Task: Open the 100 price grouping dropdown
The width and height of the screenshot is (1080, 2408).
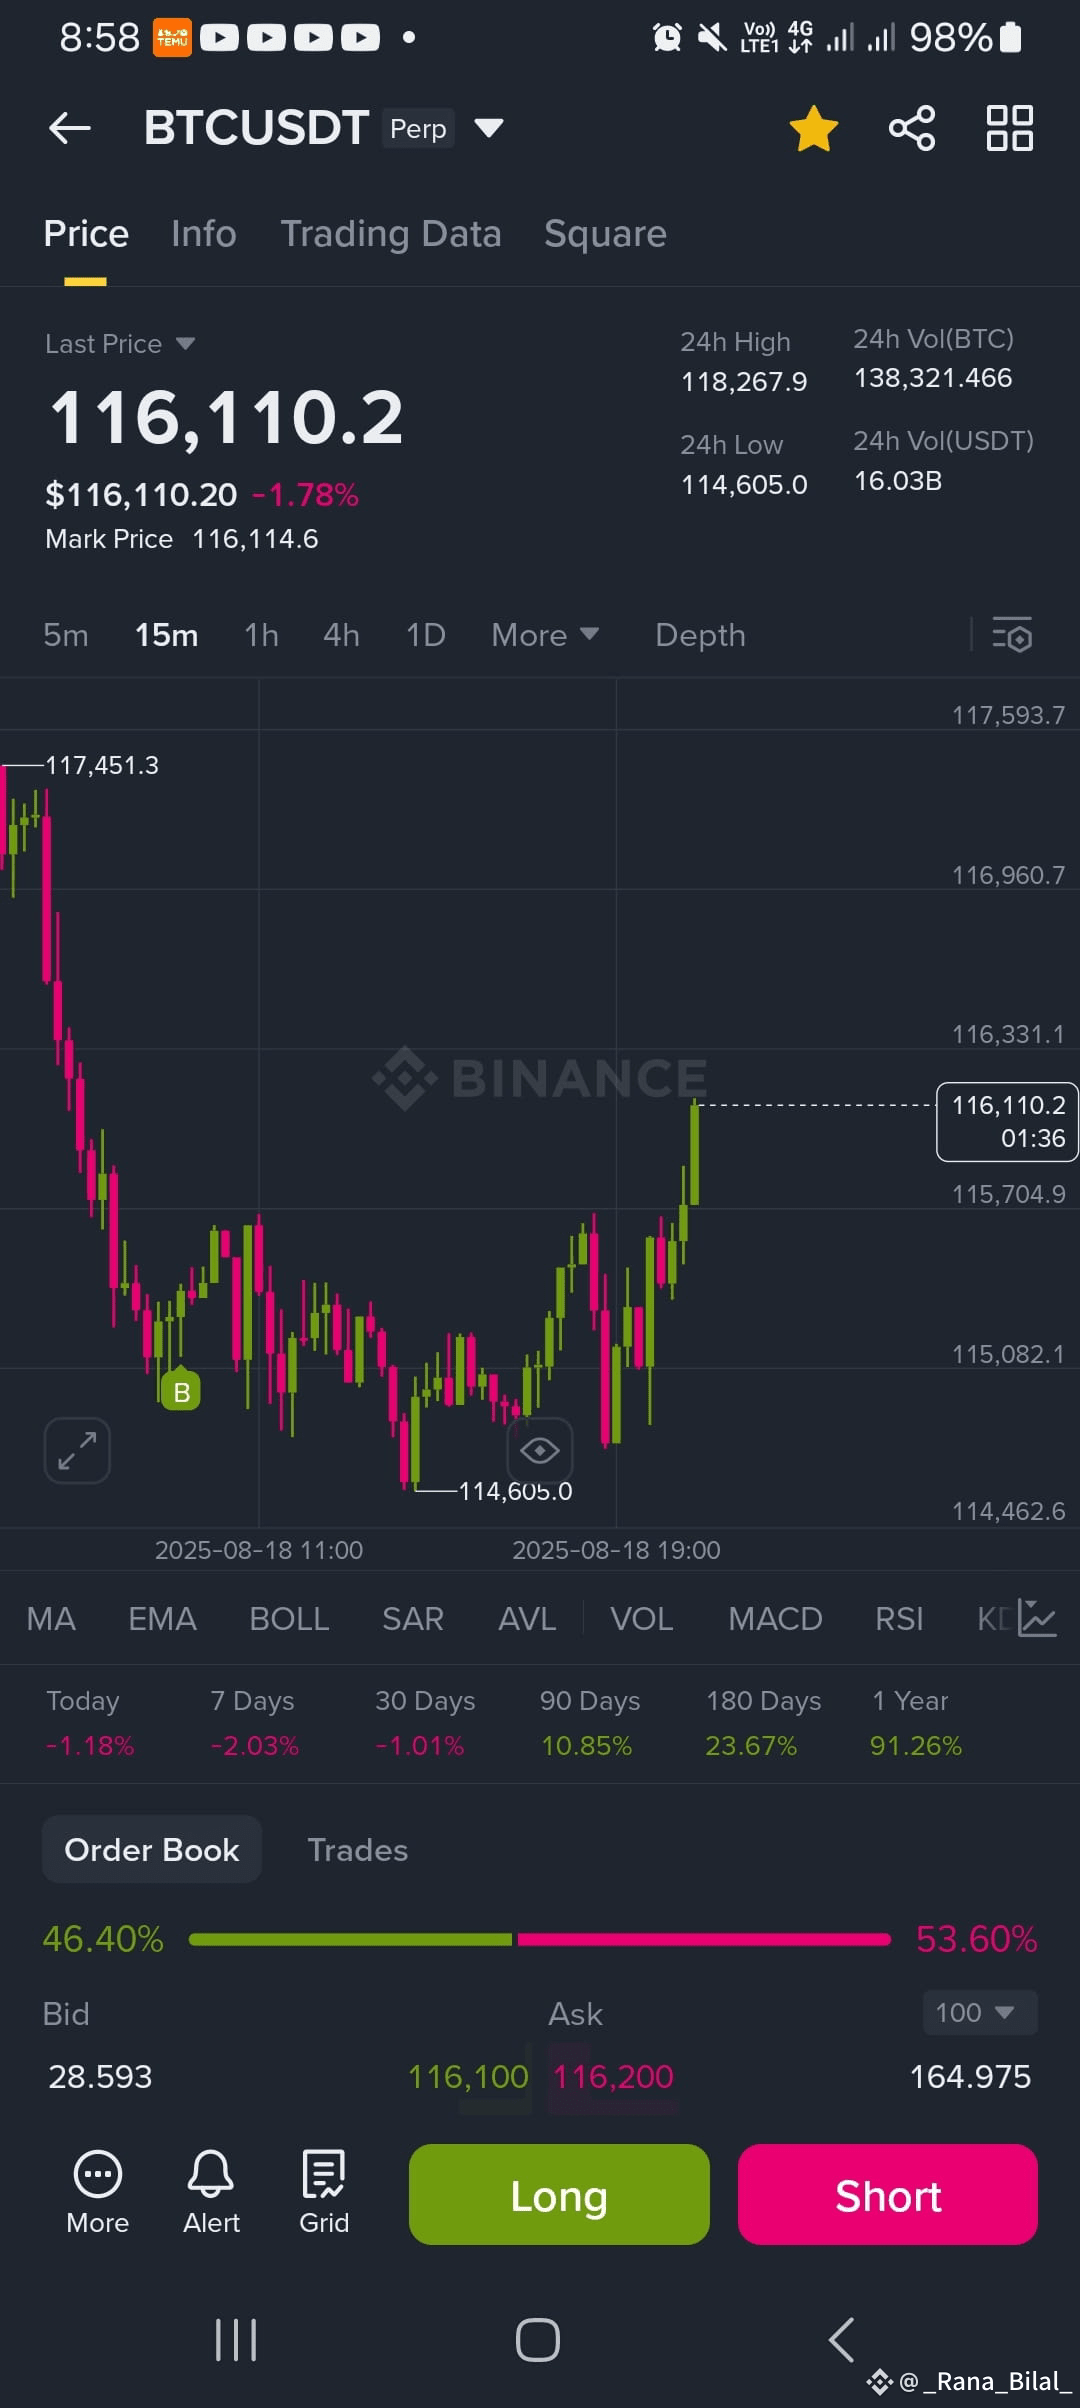Action: [x=979, y=2012]
